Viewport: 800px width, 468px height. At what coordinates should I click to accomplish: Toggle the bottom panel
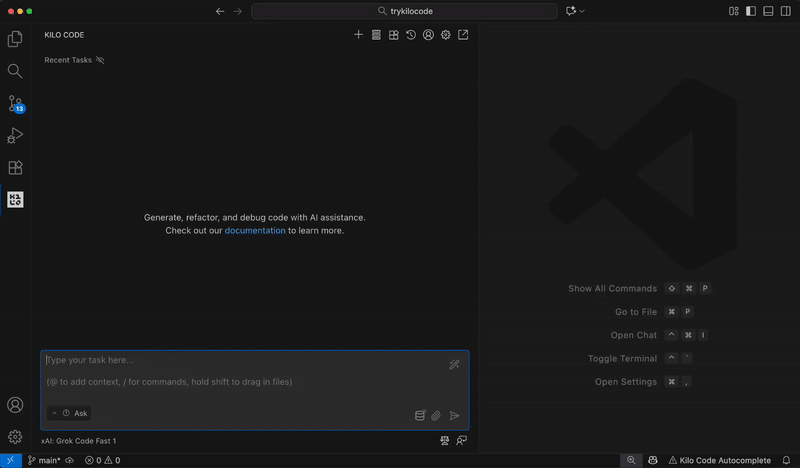coord(768,11)
